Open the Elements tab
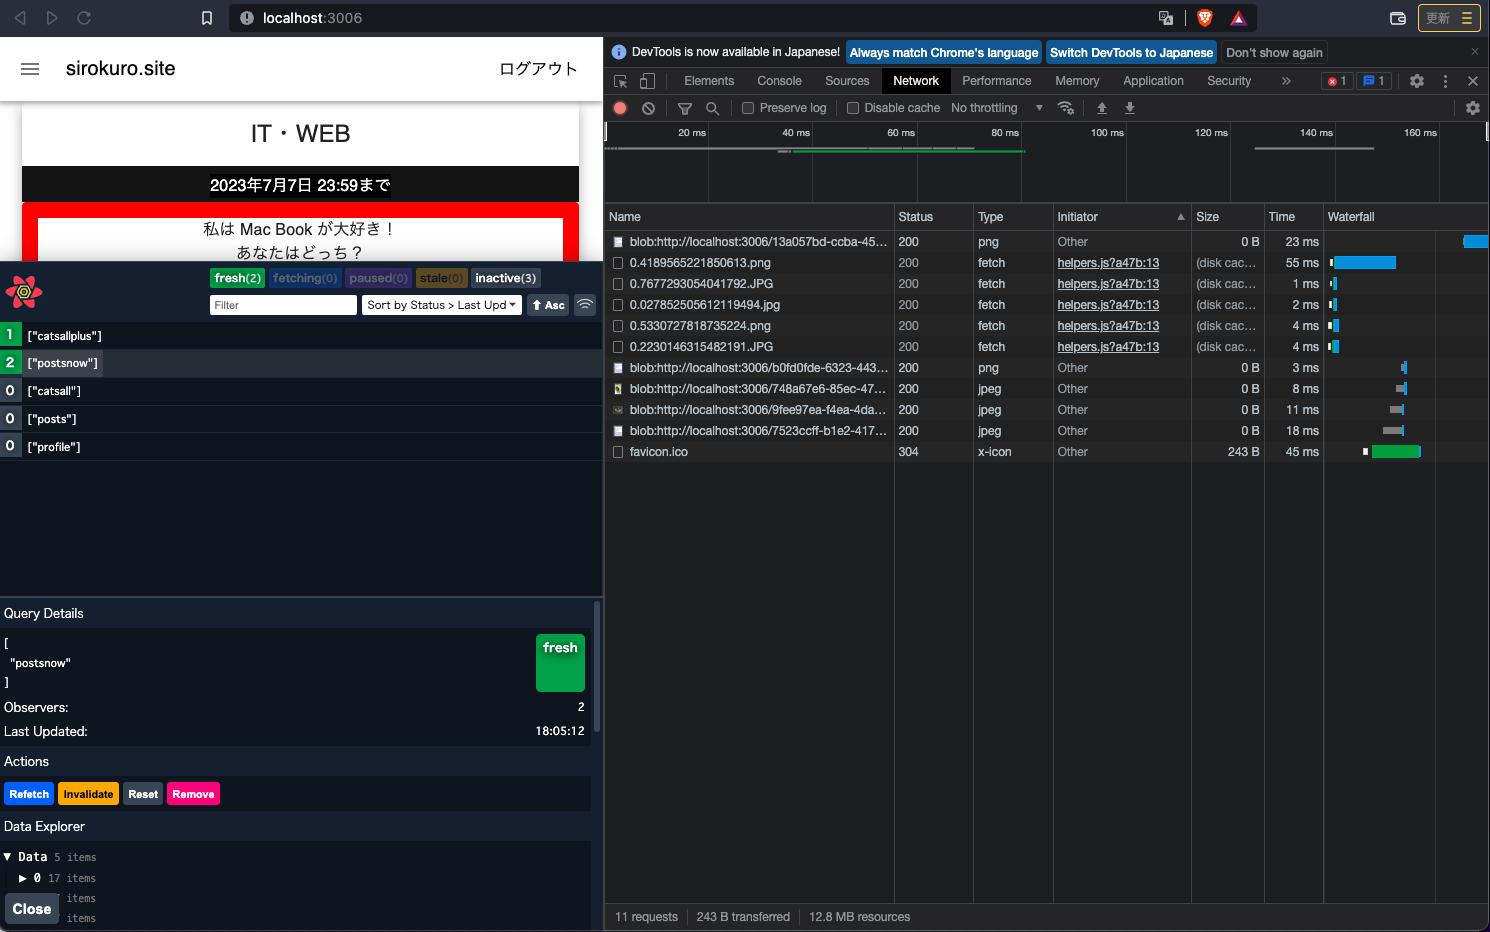Image resolution: width=1490 pixels, height=932 pixels. (709, 81)
